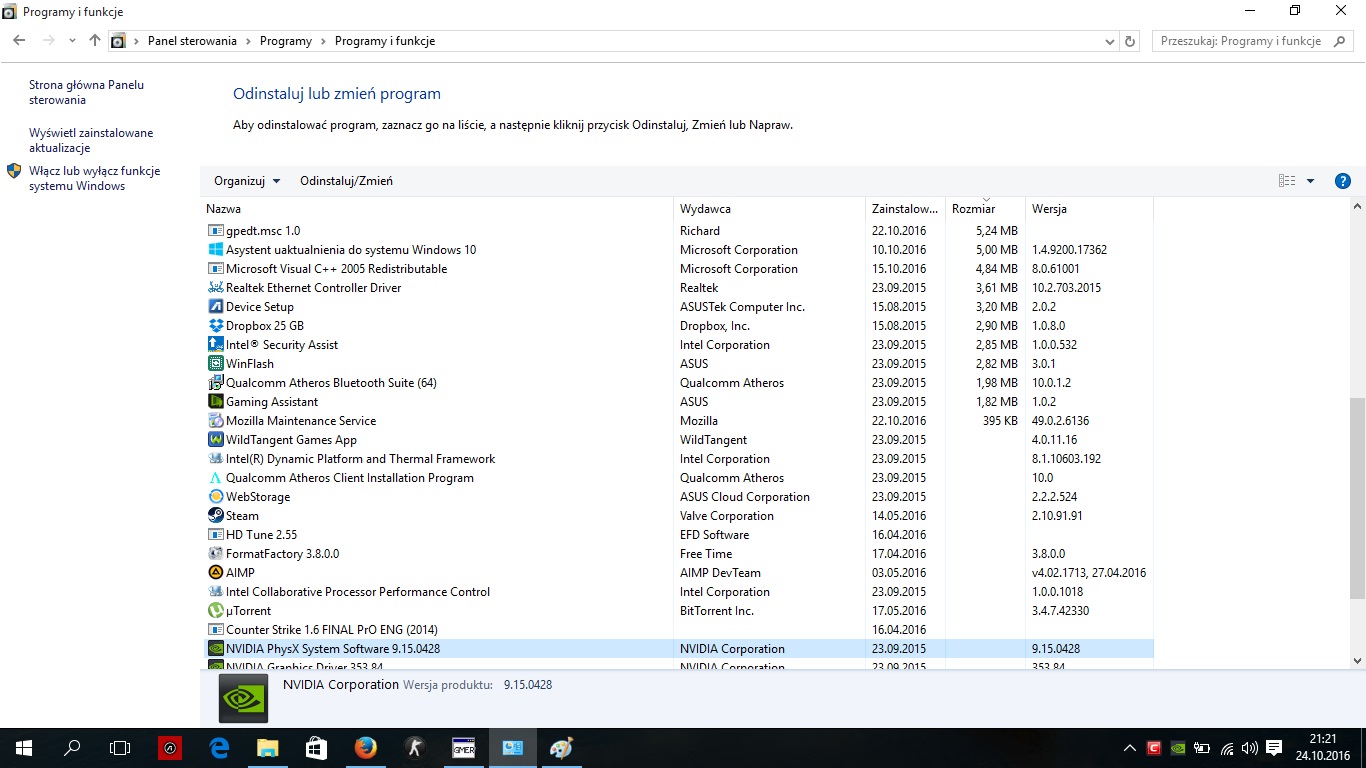Select Intel Collaborative Processor Performance Control
Image resolution: width=1366 pixels, height=768 pixels.
pyautogui.click(x=677, y=592)
